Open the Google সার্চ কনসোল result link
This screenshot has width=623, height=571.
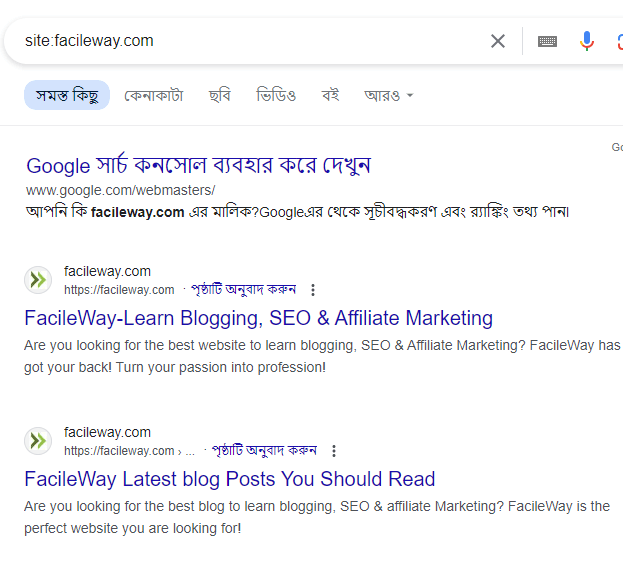click(x=198, y=165)
